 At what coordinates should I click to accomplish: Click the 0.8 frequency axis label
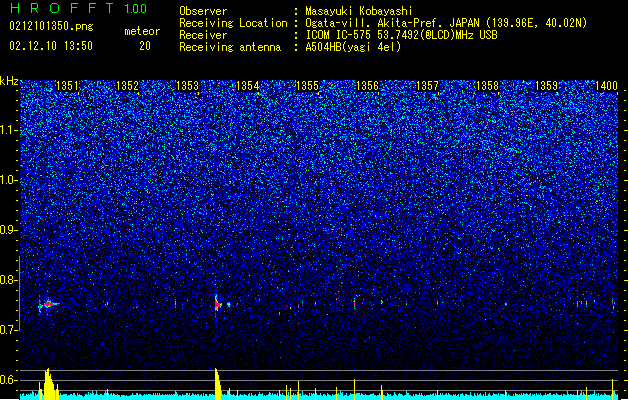coord(9,280)
